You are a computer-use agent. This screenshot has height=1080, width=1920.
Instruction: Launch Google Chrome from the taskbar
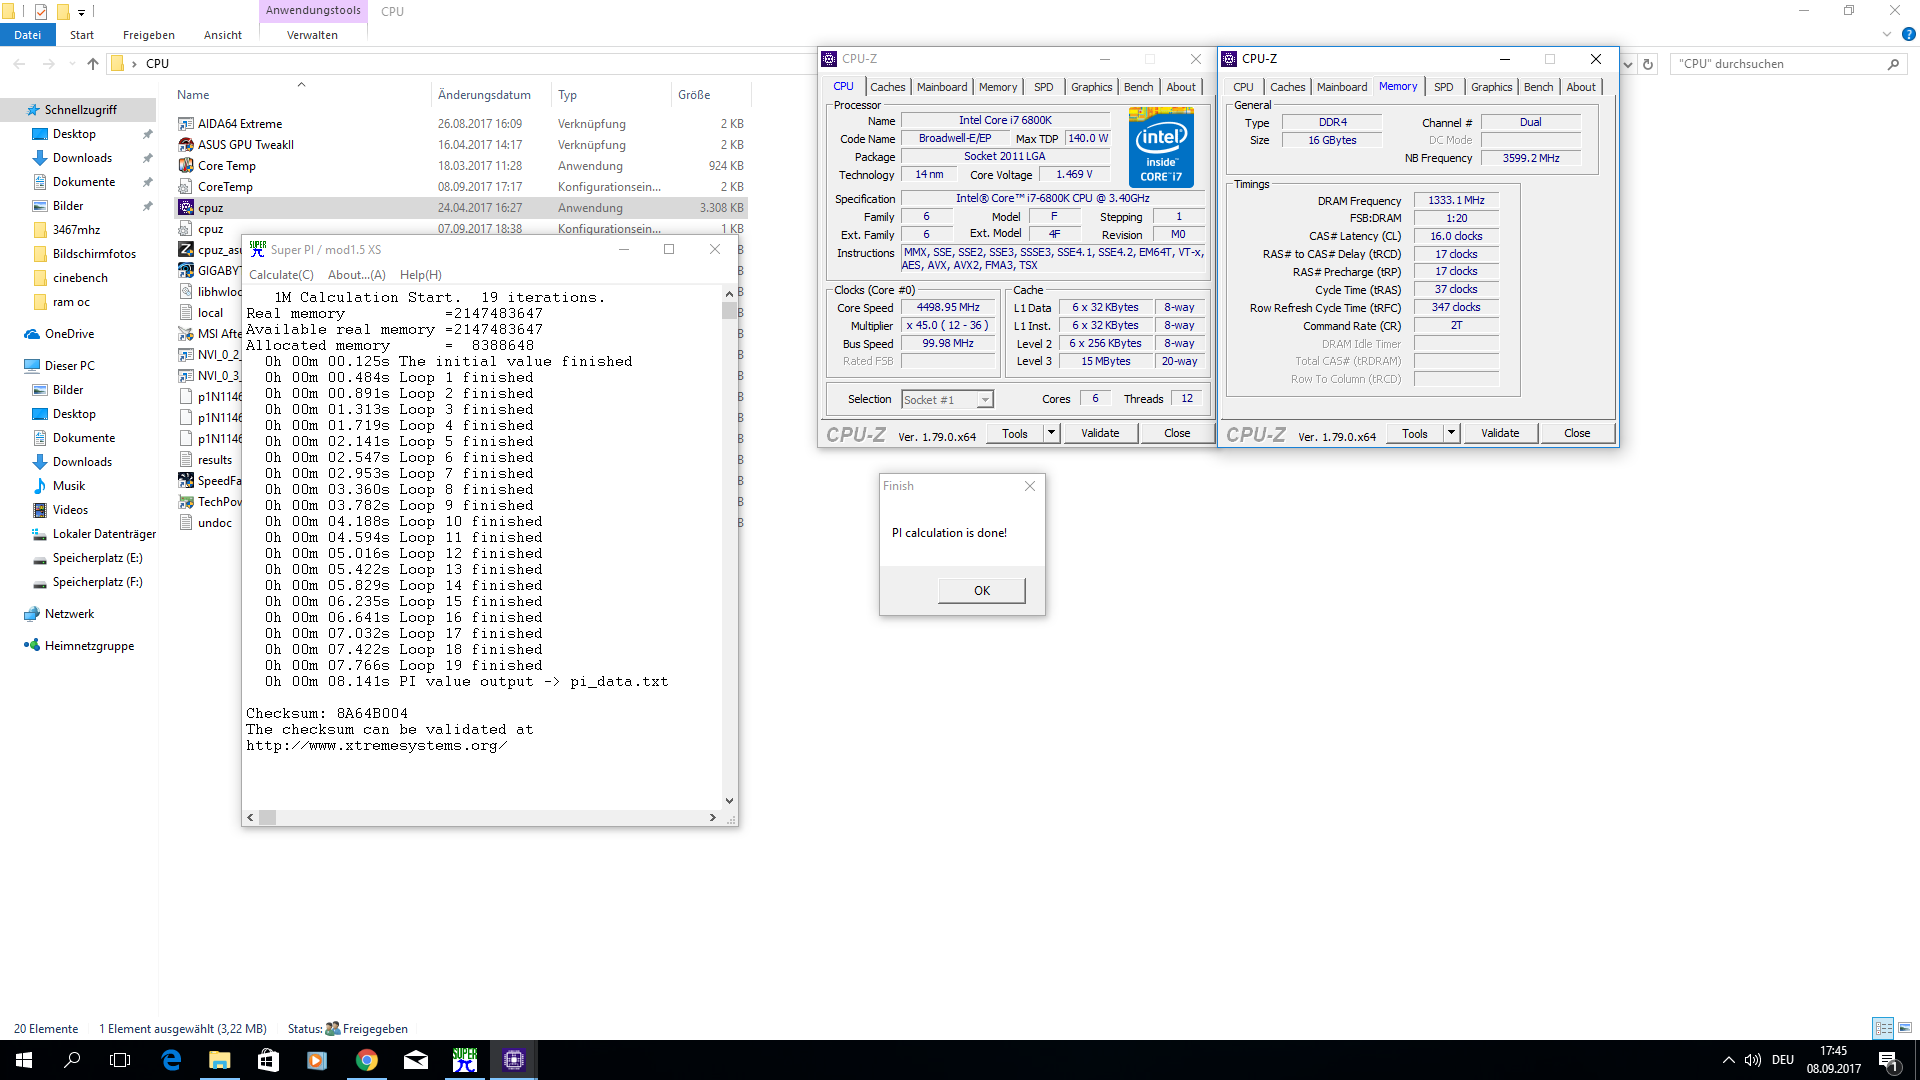click(366, 1060)
